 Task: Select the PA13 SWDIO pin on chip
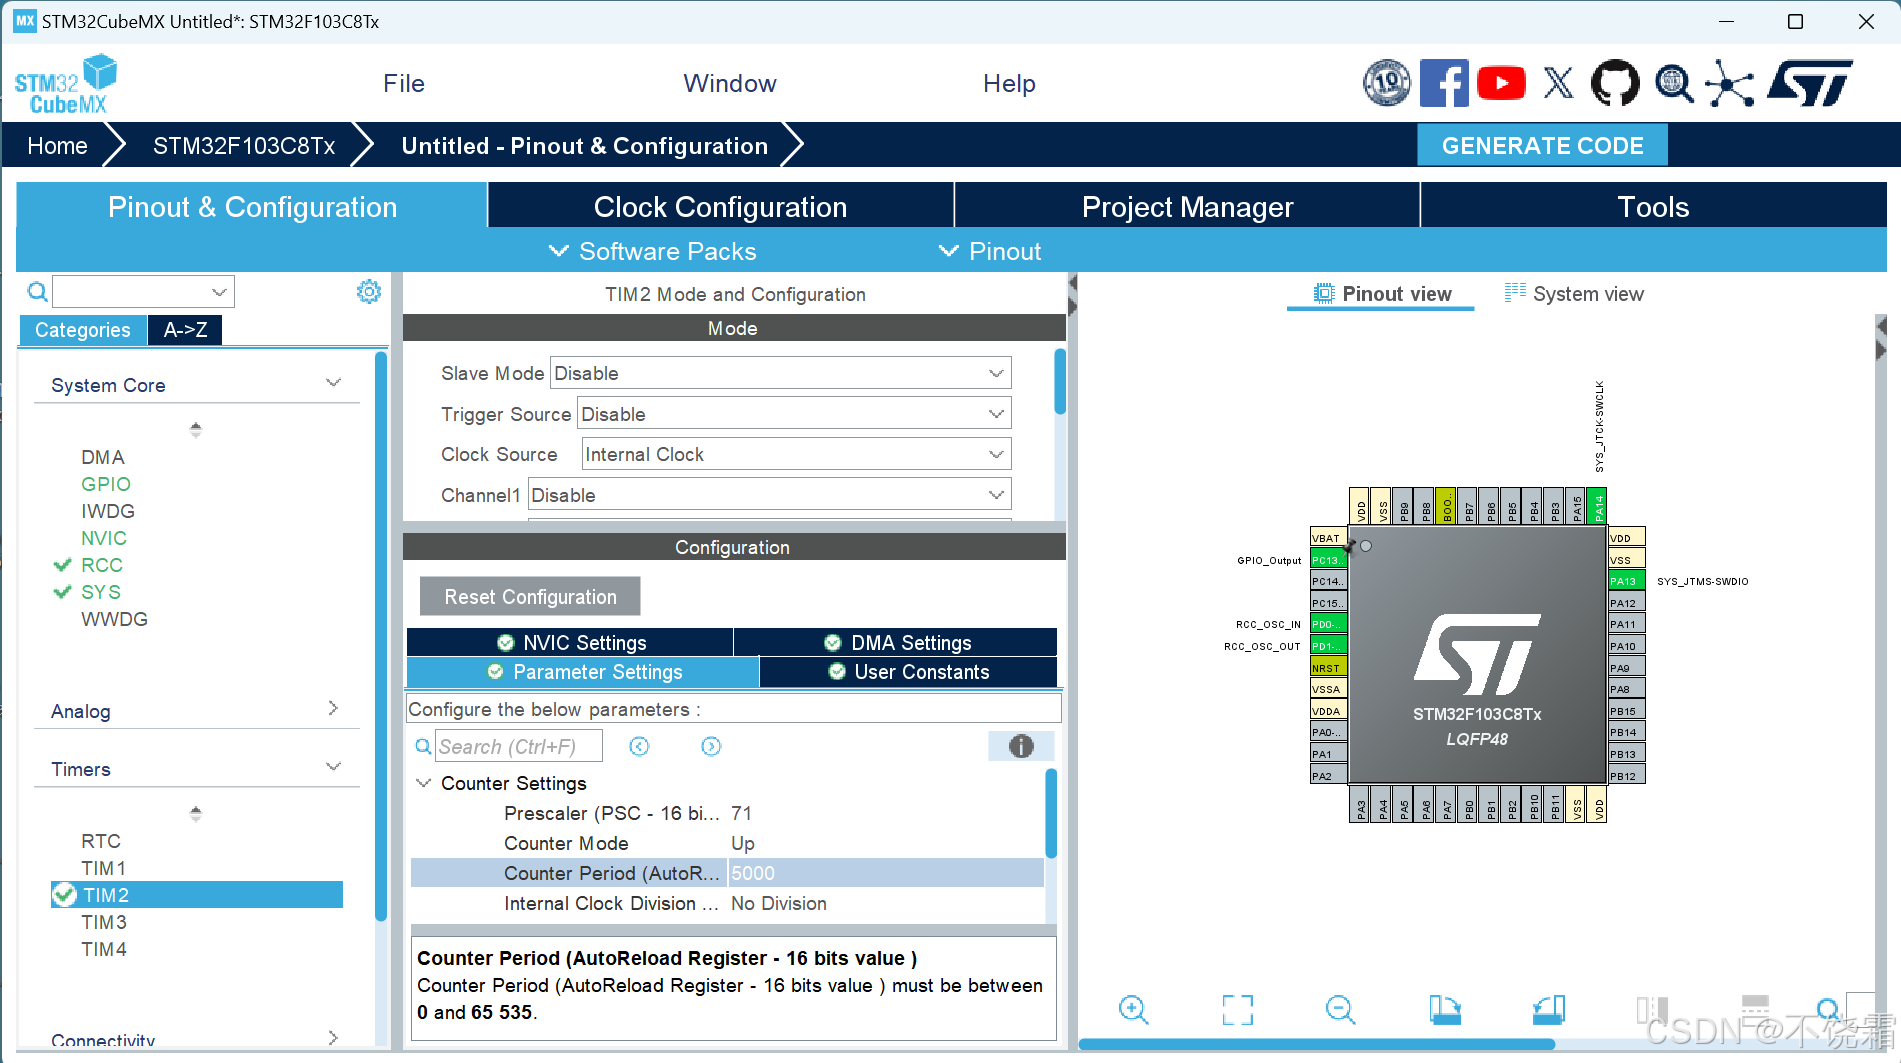click(1626, 581)
